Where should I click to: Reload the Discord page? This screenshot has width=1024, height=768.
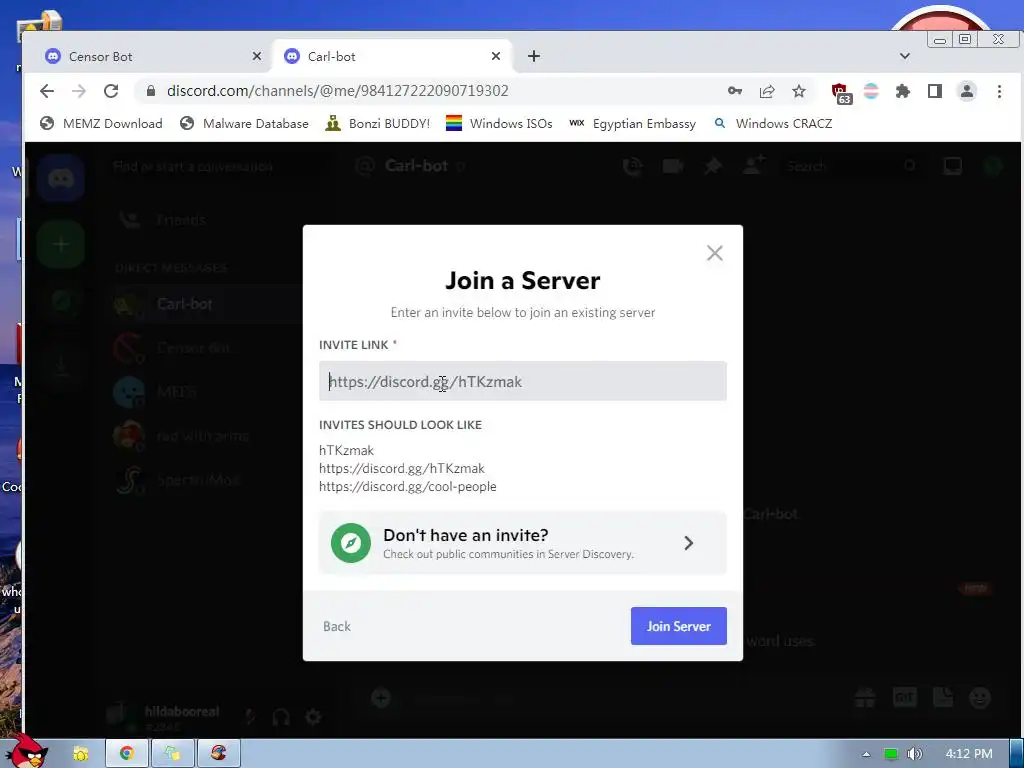click(x=111, y=91)
